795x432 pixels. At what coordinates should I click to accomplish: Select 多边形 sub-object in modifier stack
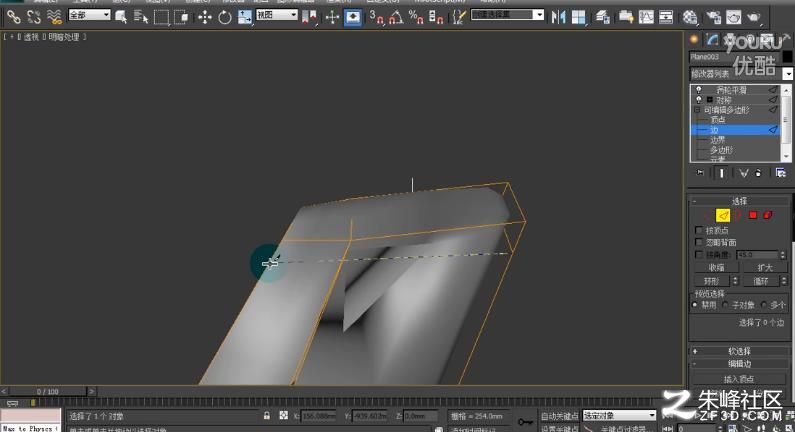[721, 150]
